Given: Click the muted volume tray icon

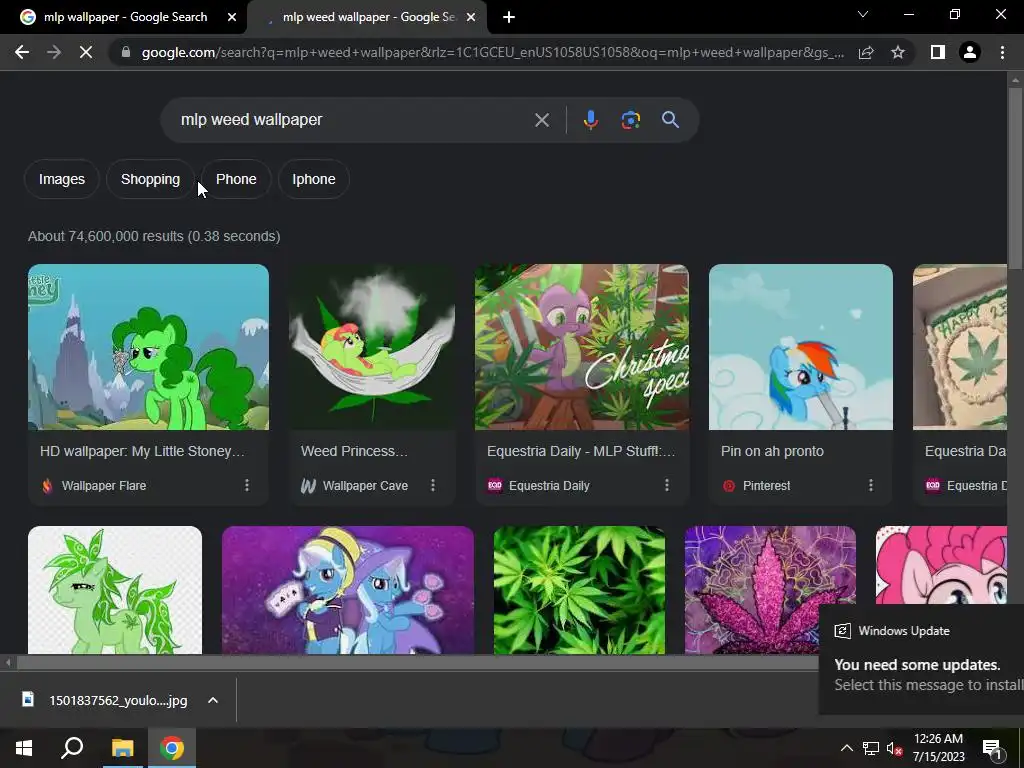Looking at the screenshot, I should click(894, 748).
